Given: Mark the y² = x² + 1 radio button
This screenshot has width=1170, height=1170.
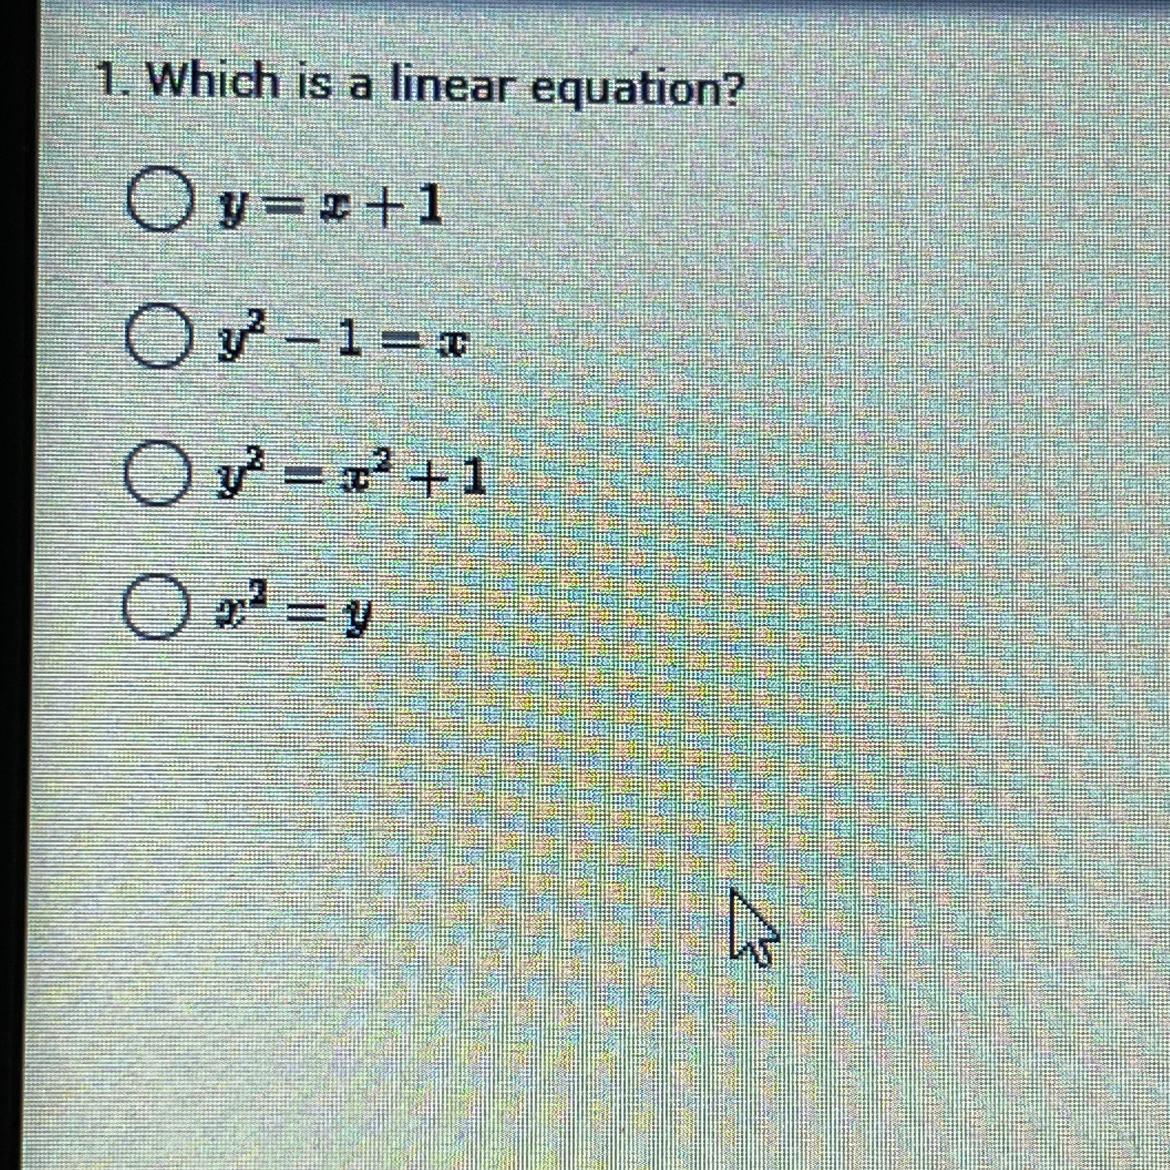Looking at the screenshot, I should (155, 474).
